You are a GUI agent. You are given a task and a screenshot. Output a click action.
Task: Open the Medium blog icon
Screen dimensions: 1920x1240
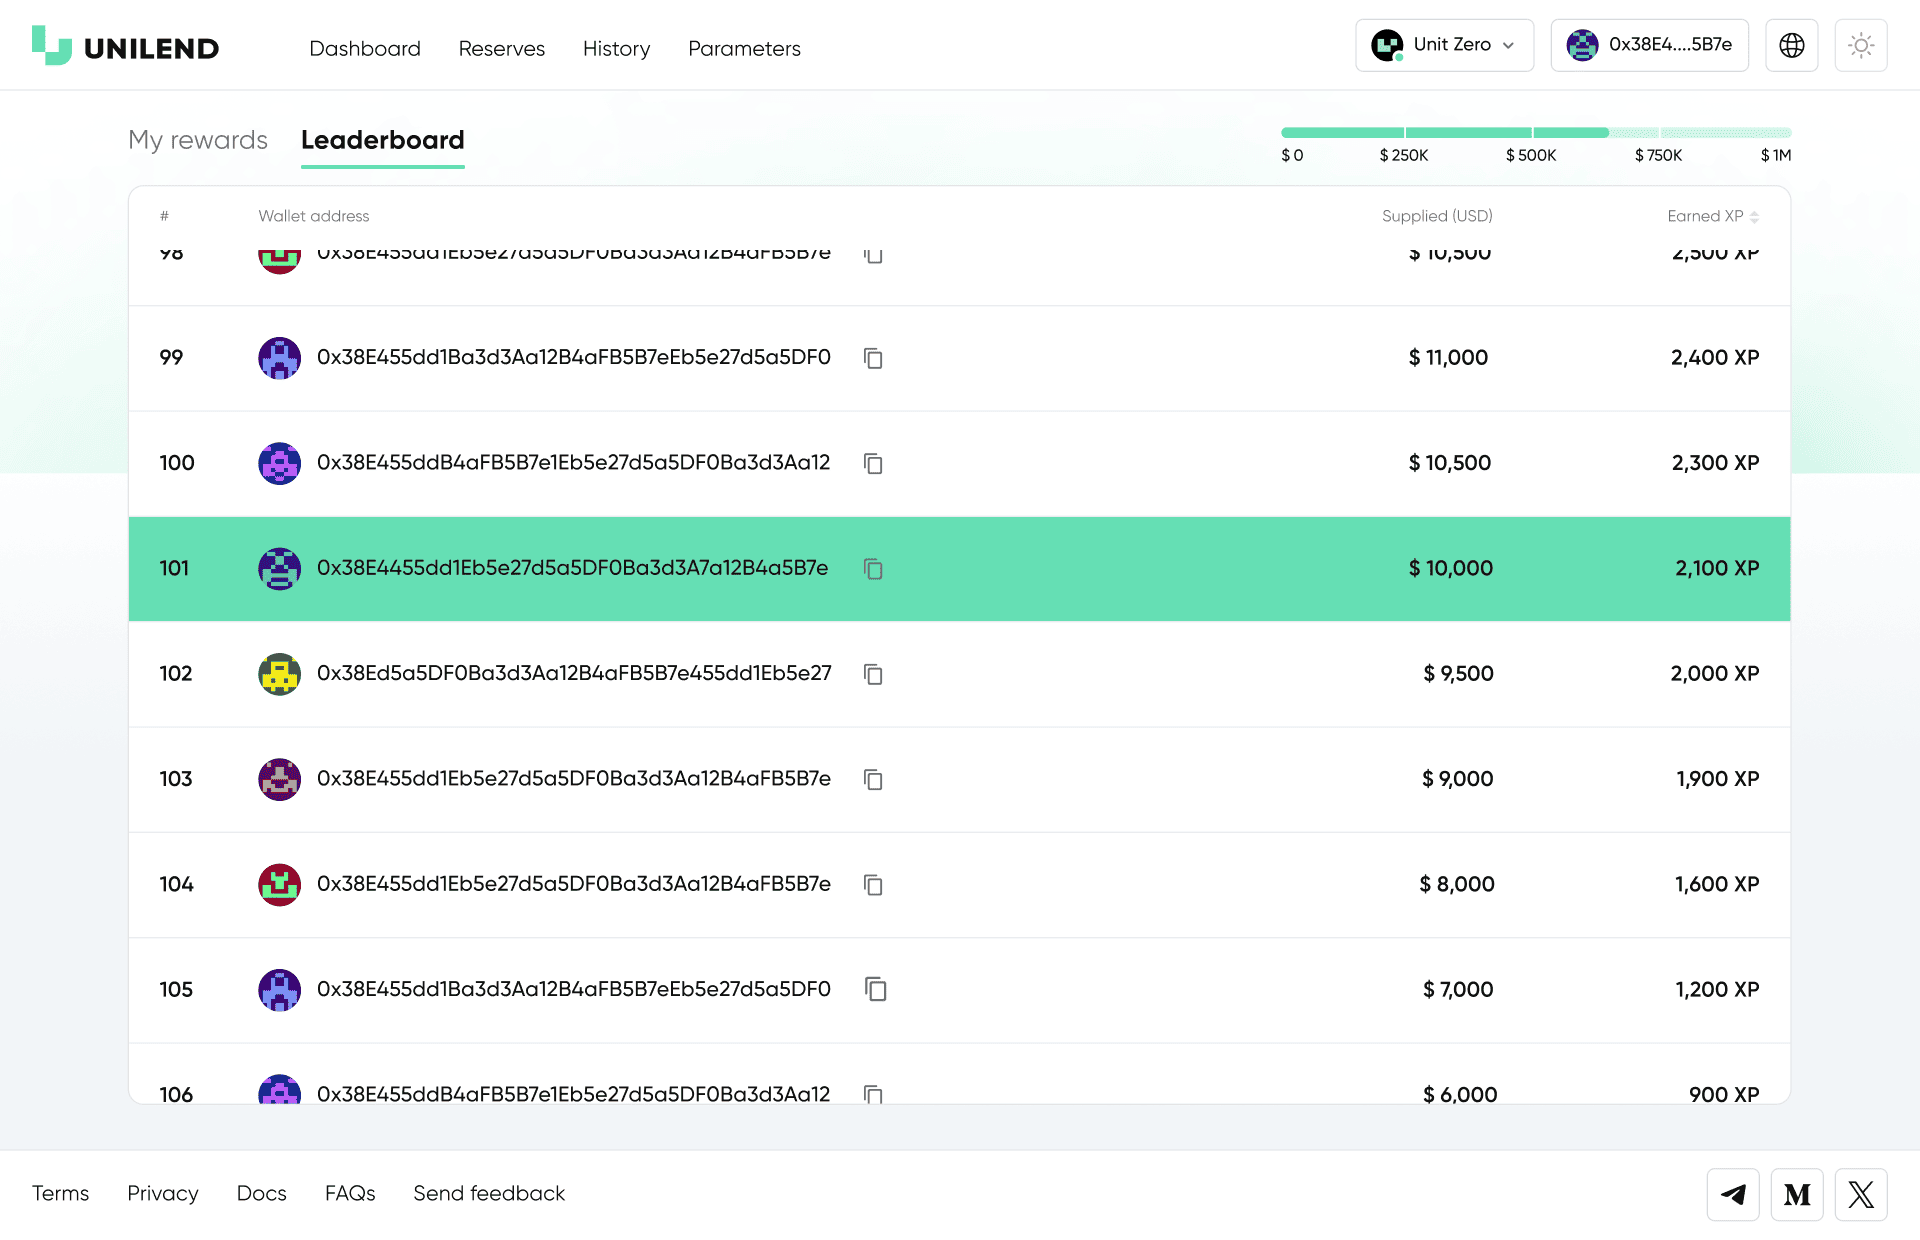1797,1194
